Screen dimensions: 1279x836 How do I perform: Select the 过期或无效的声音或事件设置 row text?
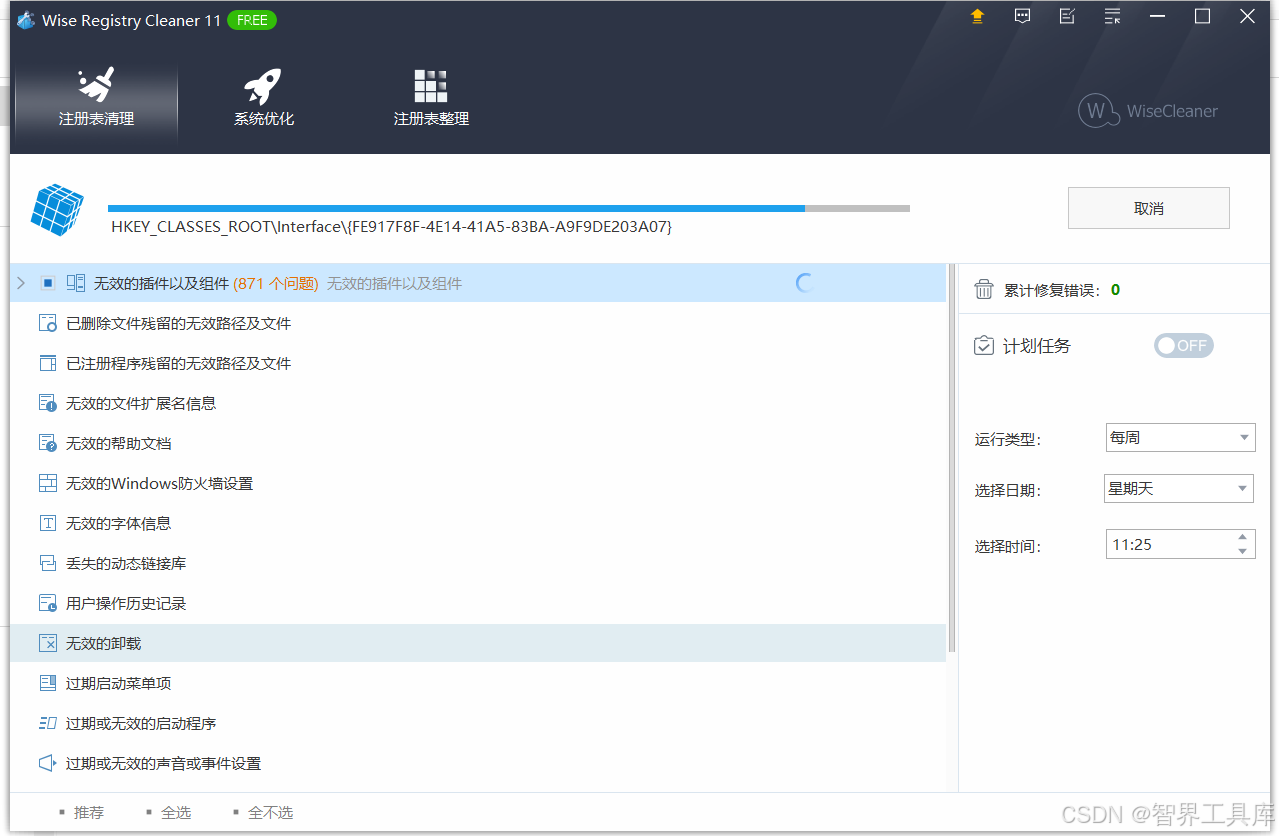click(x=163, y=763)
